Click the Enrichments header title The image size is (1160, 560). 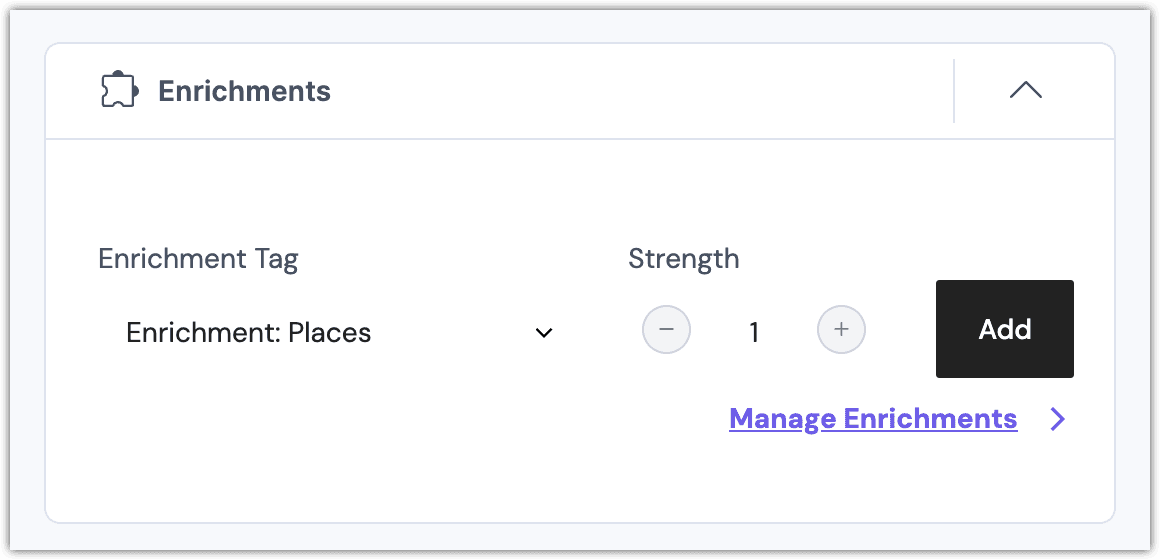(x=245, y=91)
